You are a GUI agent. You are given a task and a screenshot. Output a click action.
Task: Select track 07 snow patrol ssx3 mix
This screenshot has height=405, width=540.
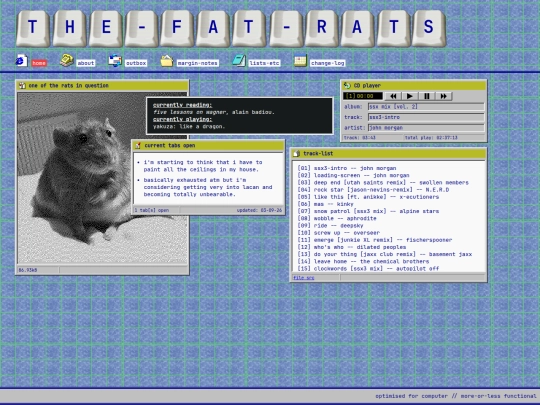pyautogui.click(x=368, y=211)
